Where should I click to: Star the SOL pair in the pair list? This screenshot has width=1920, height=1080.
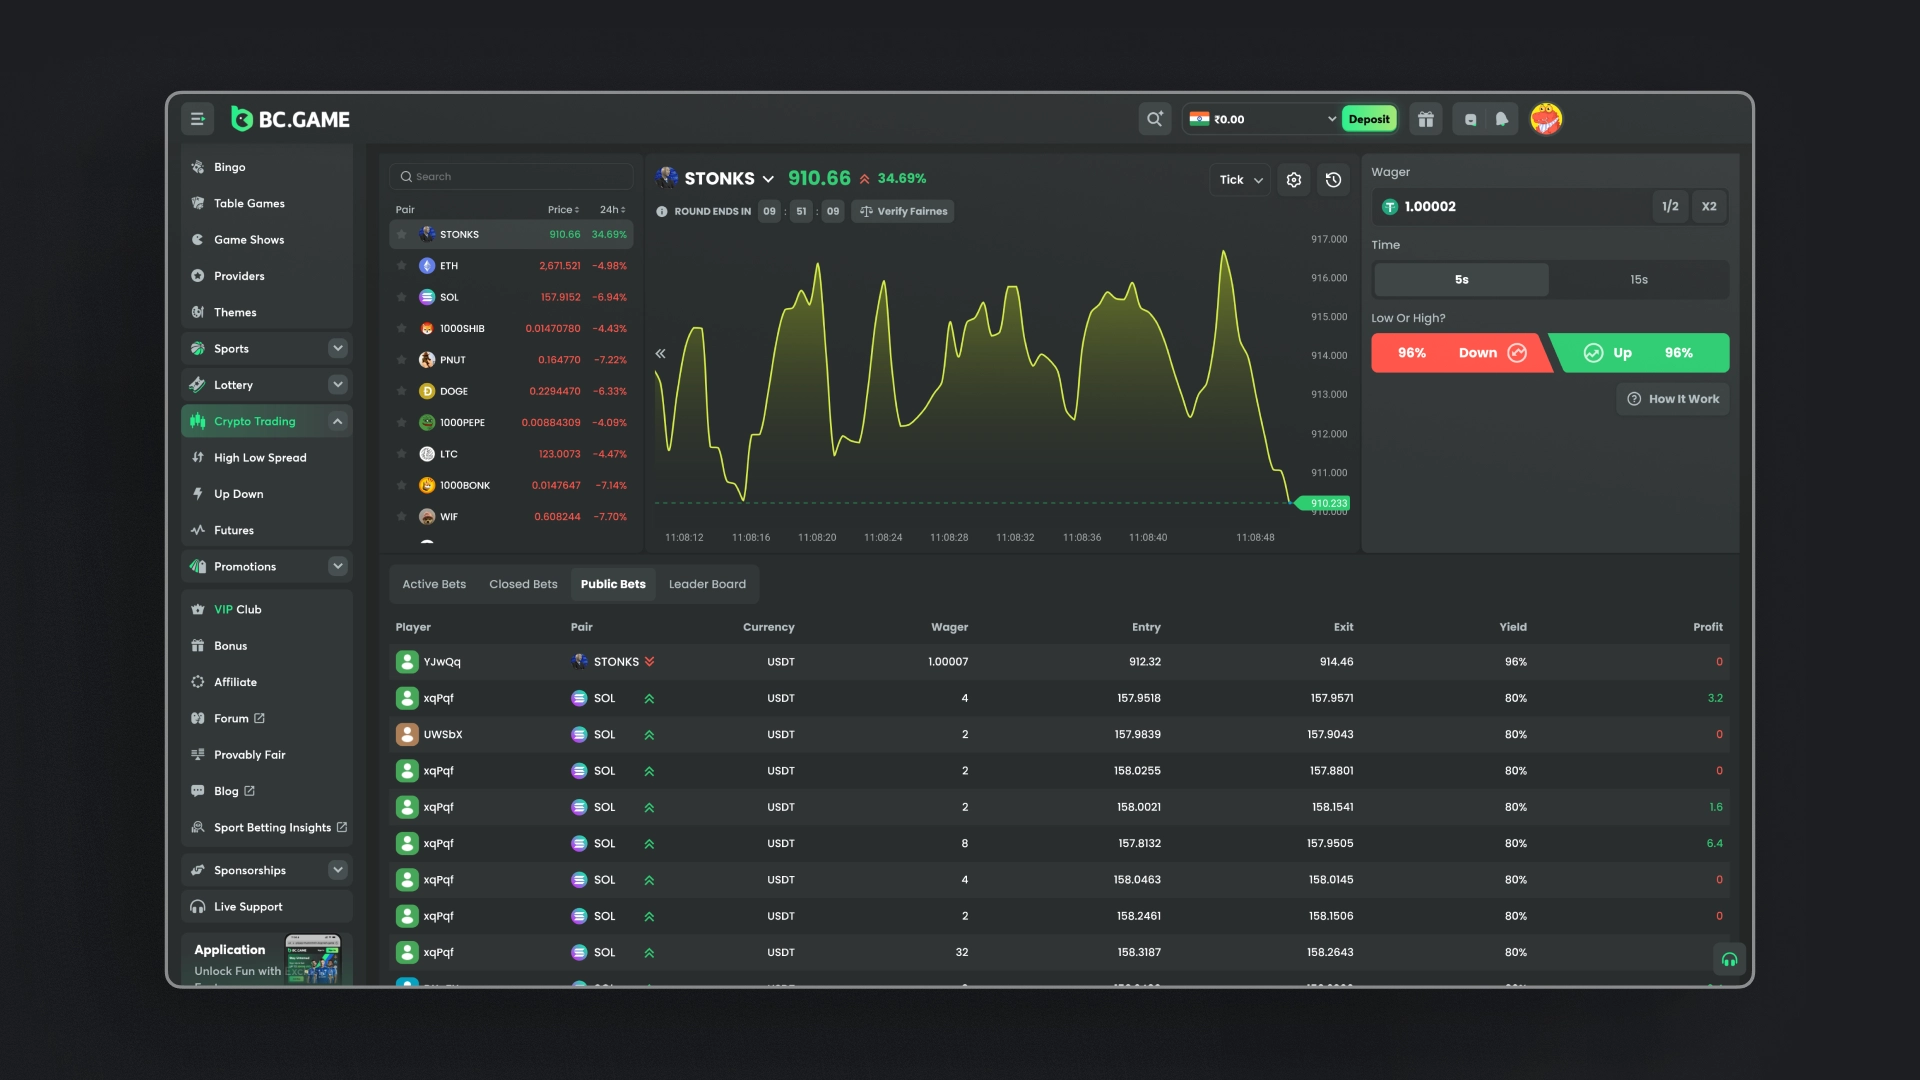pyautogui.click(x=402, y=297)
